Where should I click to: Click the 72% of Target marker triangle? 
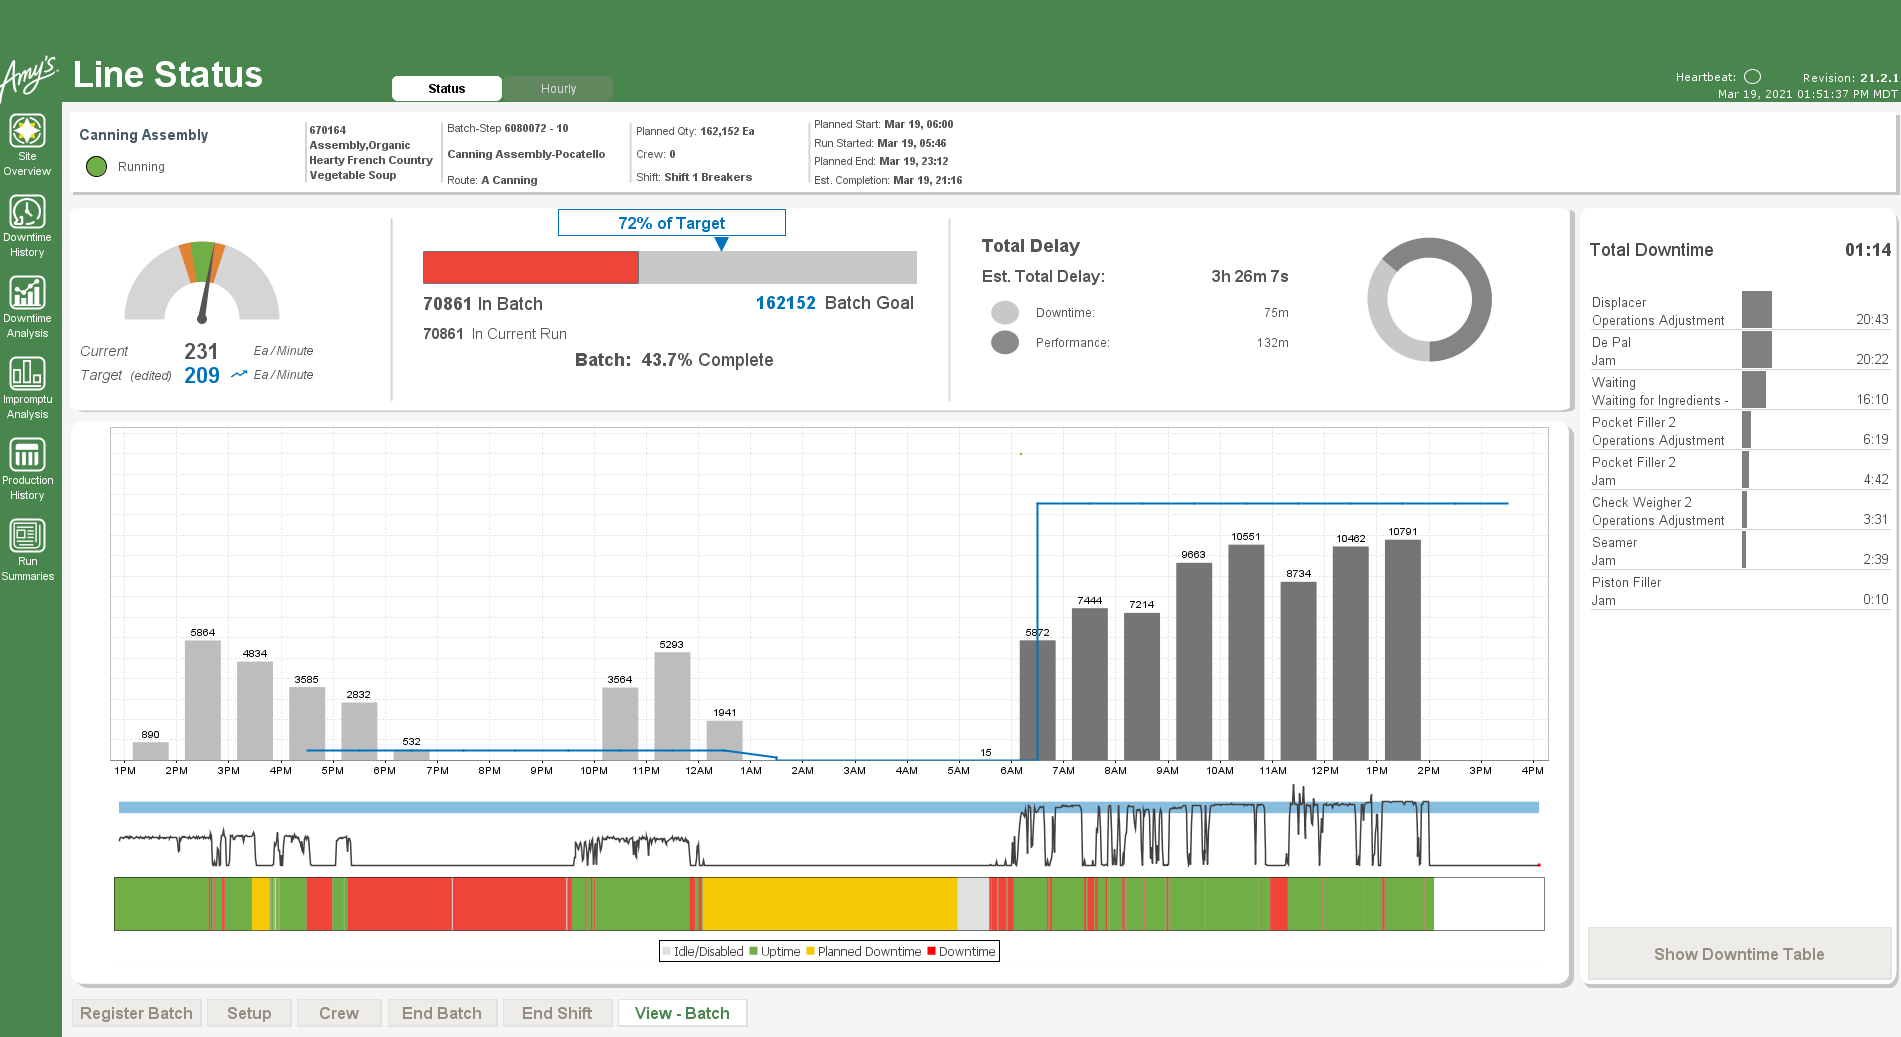[721, 244]
